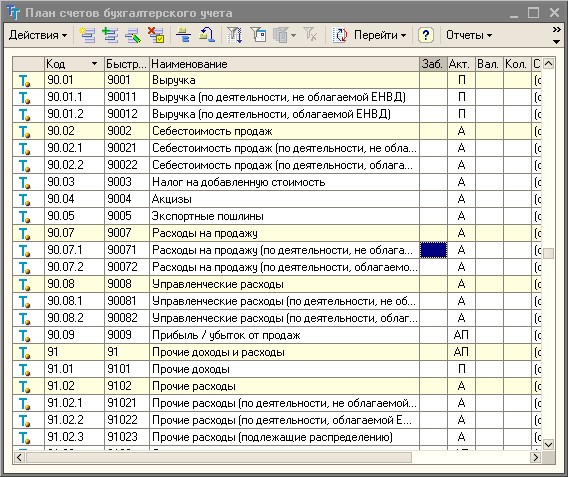568x477 pixels.
Task: Open toolbar options down arrow
Action: pos(557,42)
